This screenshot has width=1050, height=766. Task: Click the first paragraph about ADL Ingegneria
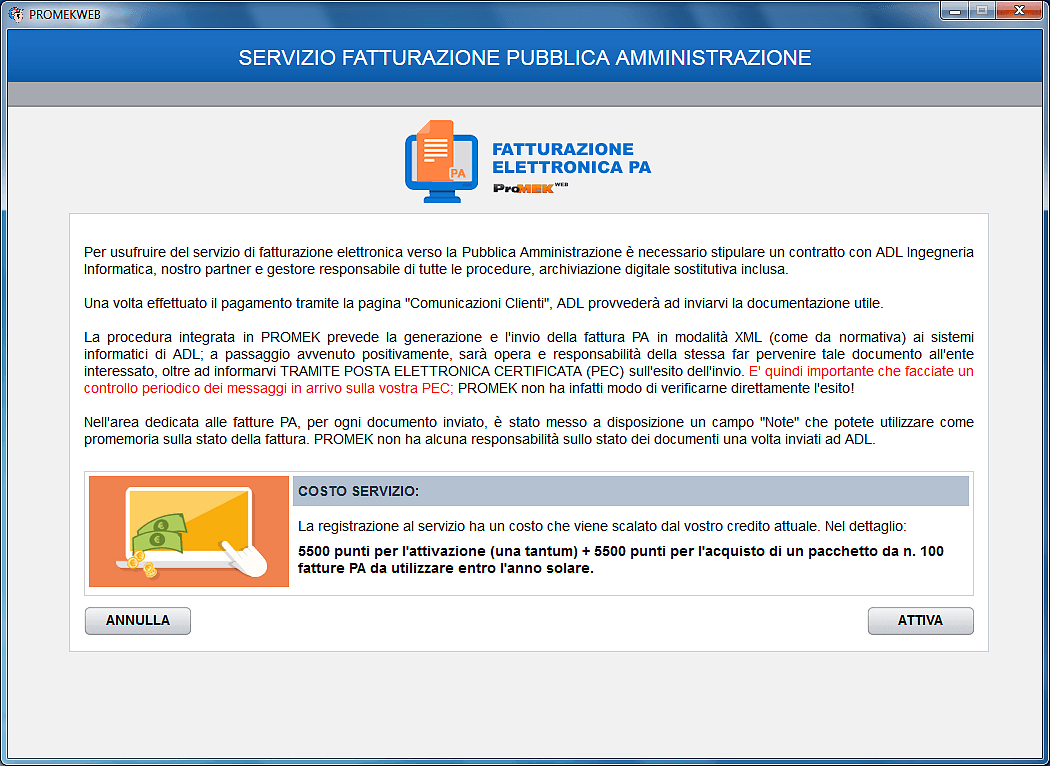[528, 260]
